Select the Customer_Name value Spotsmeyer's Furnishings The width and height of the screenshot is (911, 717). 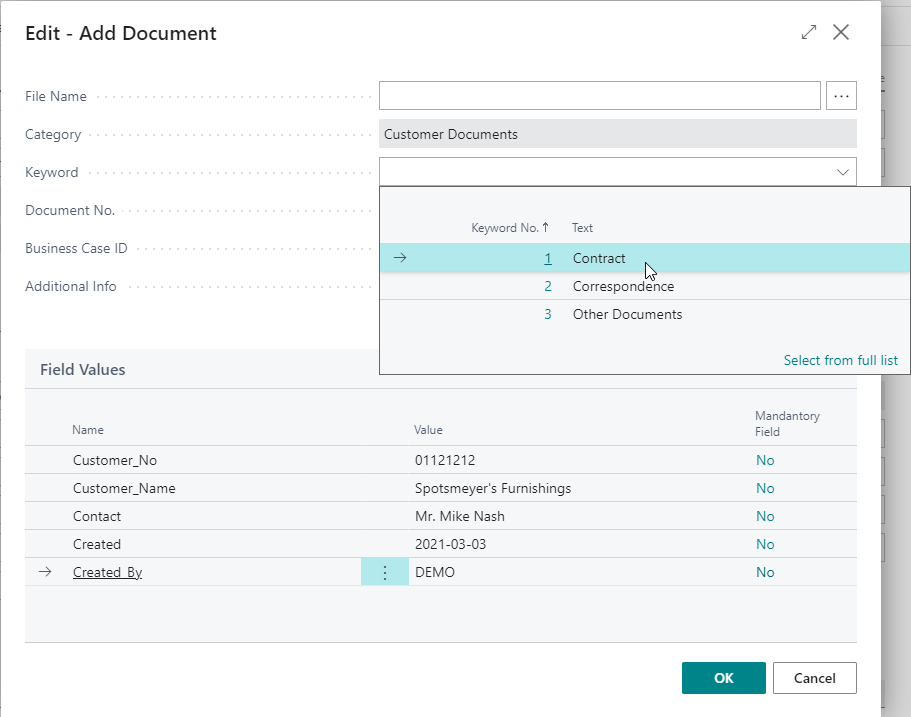[x=493, y=488]
